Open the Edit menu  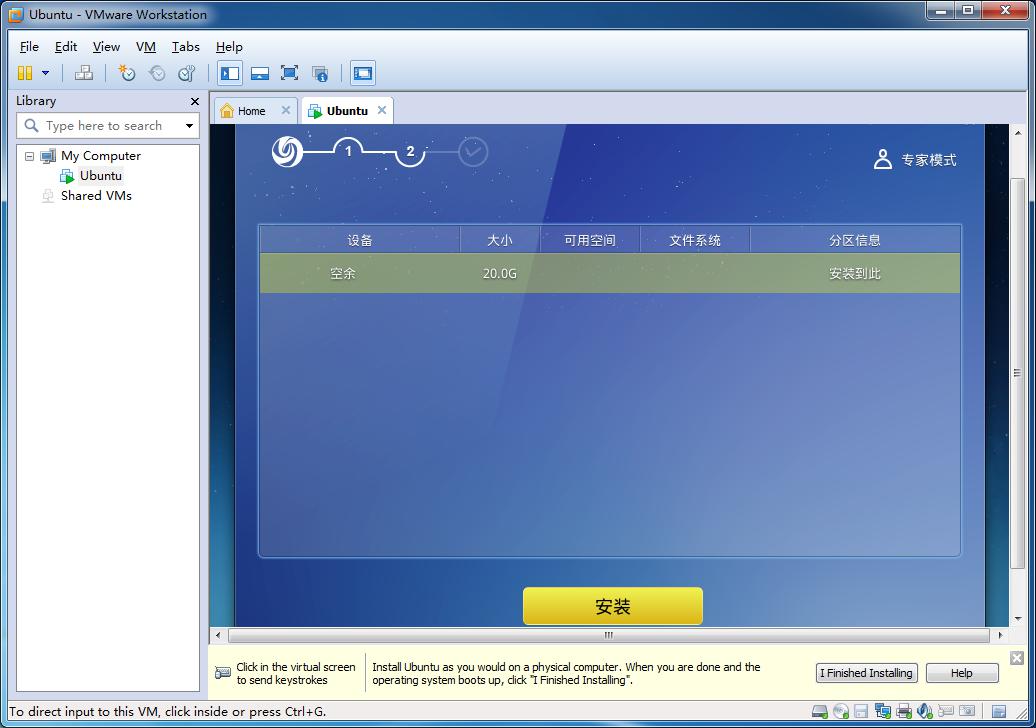pos(65,47)
